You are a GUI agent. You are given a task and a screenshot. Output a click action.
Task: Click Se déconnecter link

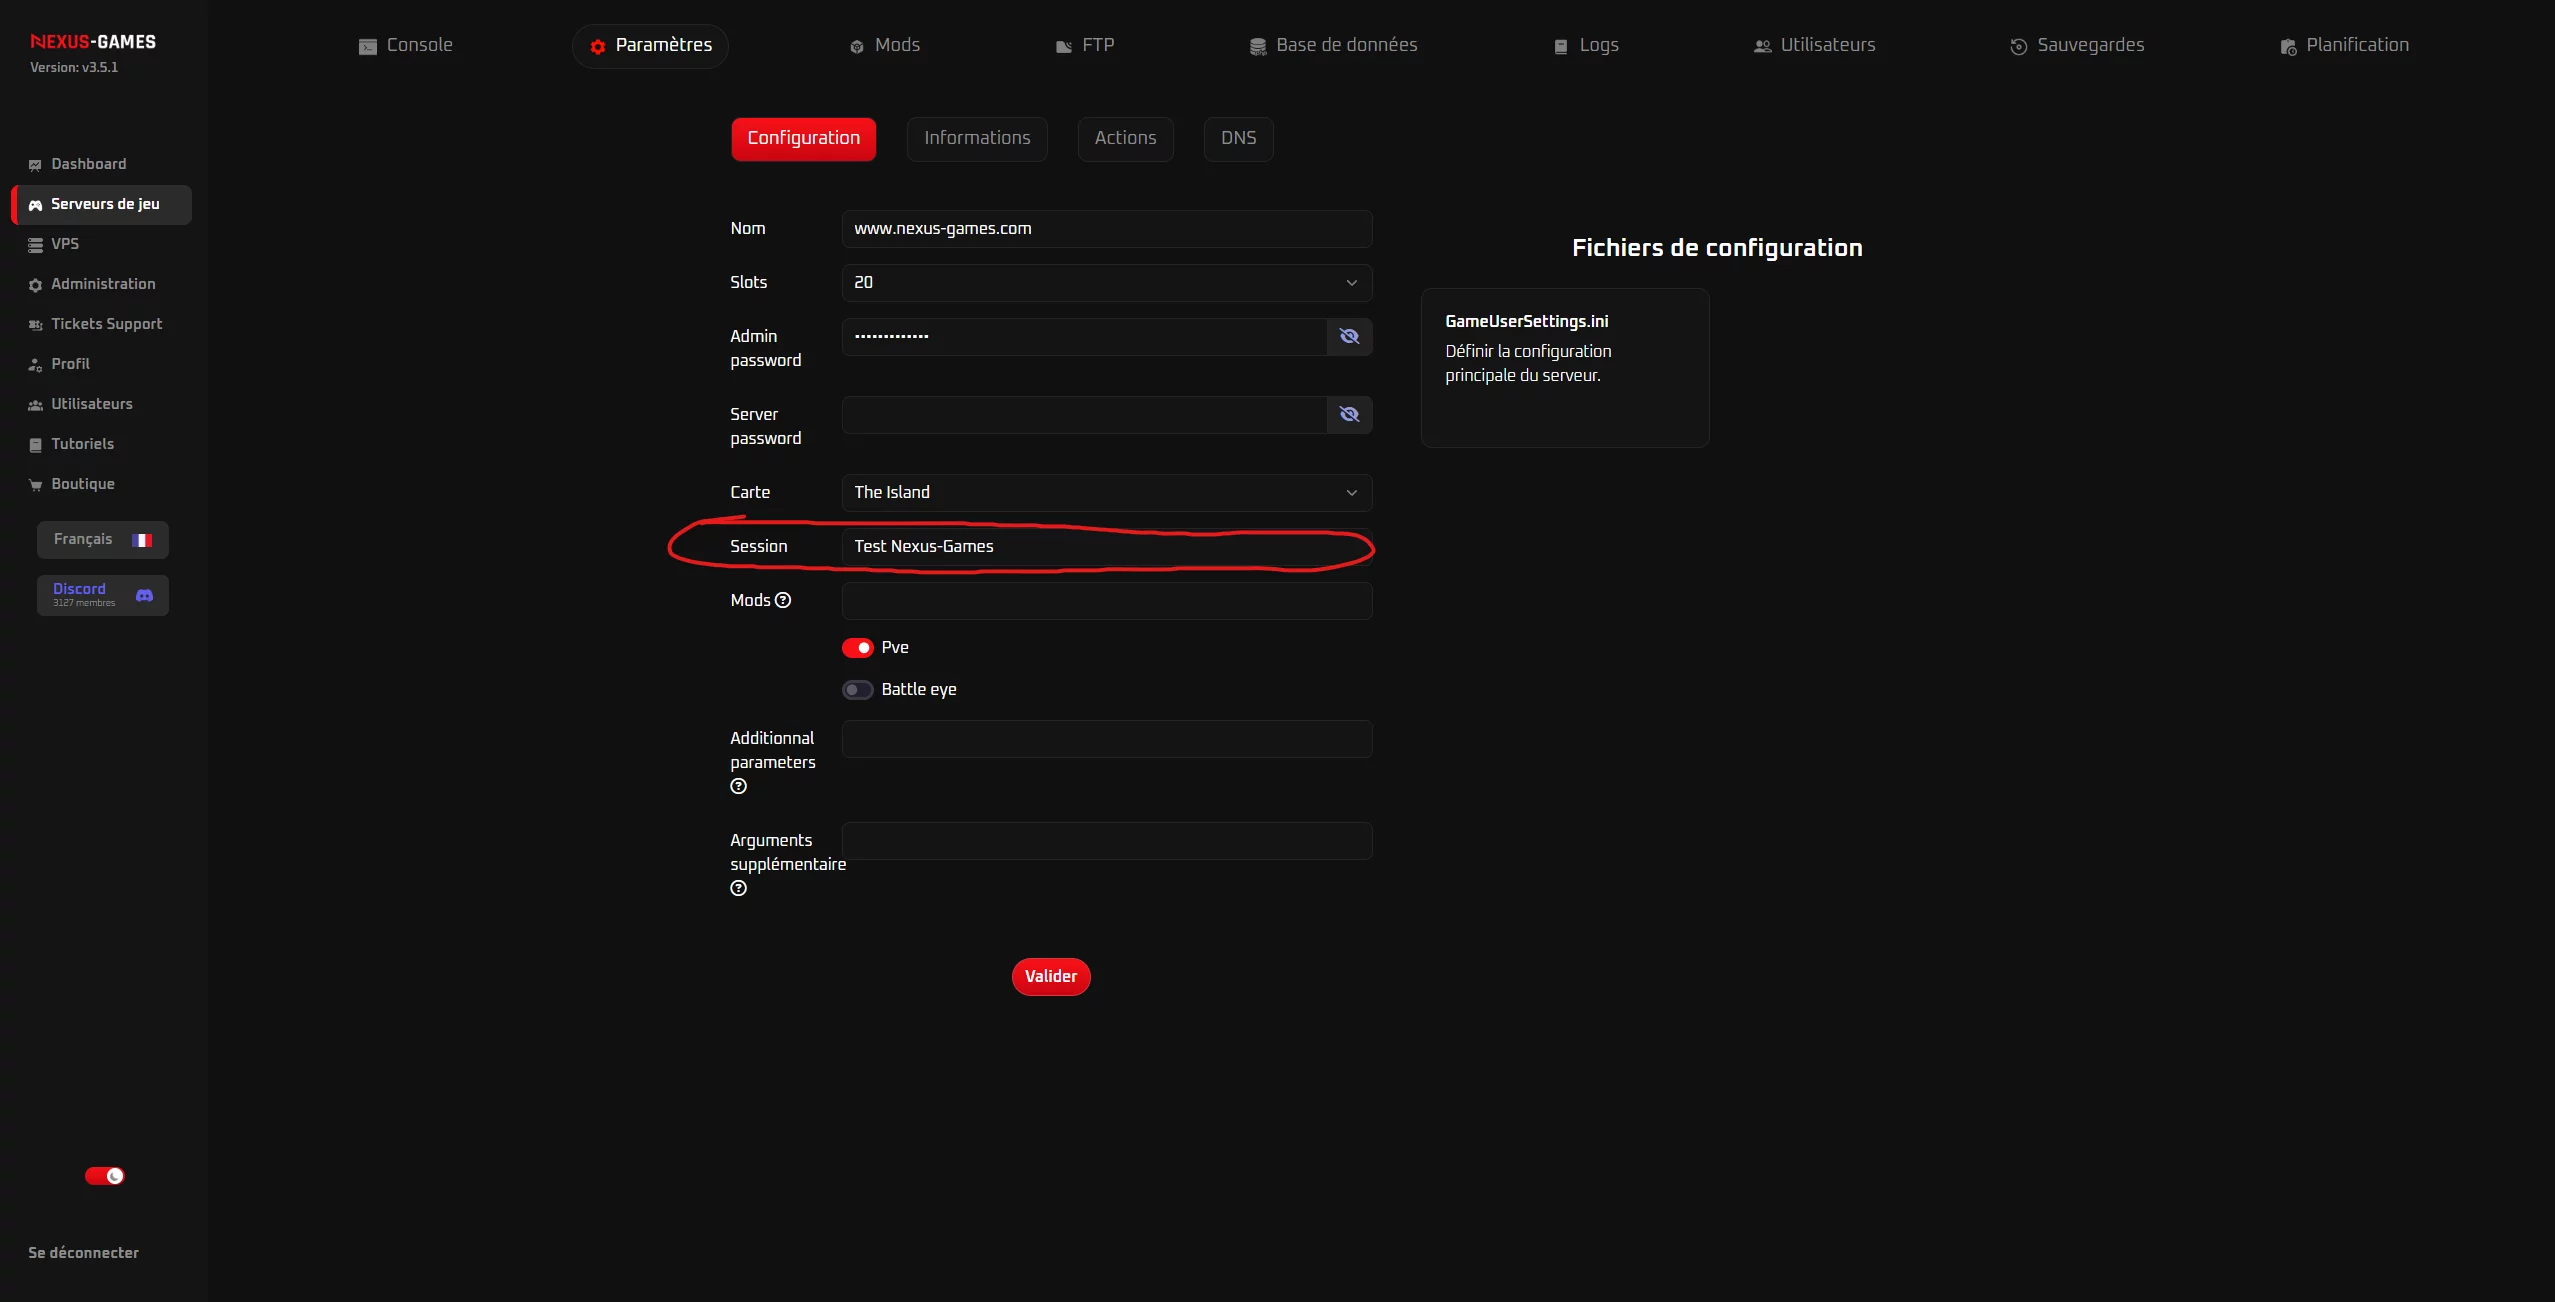(83, 1253)
